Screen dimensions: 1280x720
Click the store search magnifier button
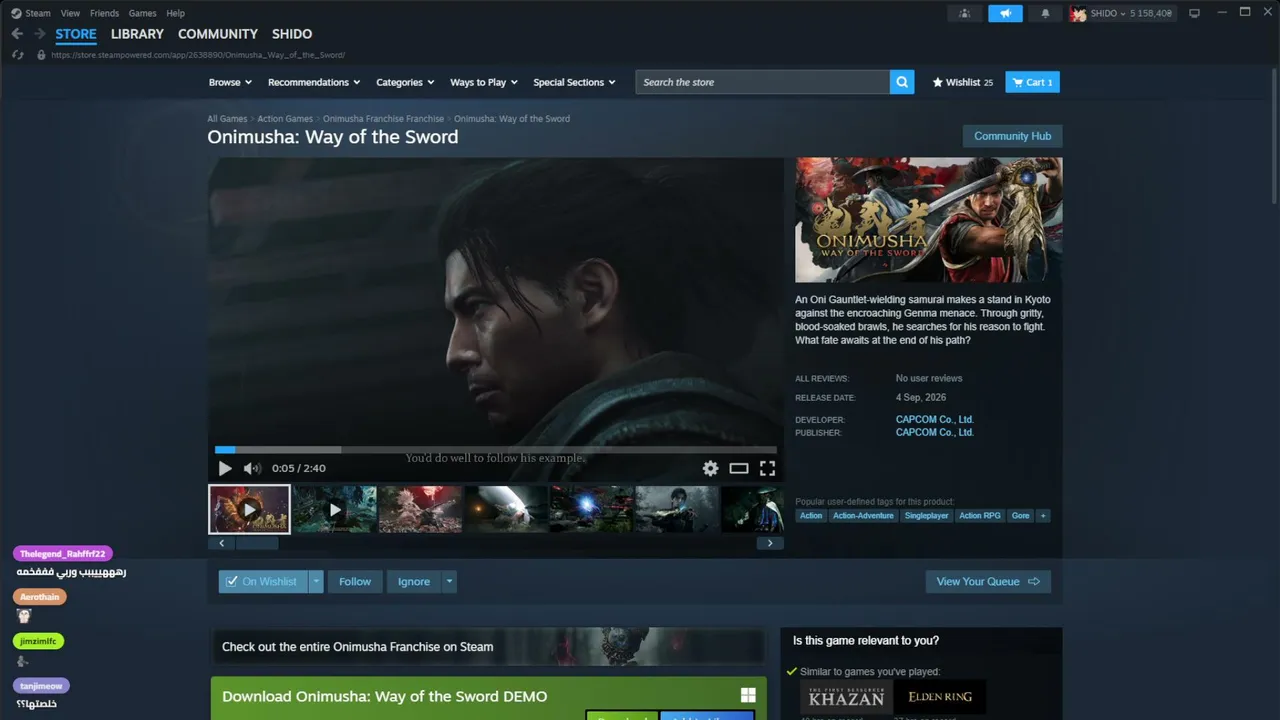902,82
